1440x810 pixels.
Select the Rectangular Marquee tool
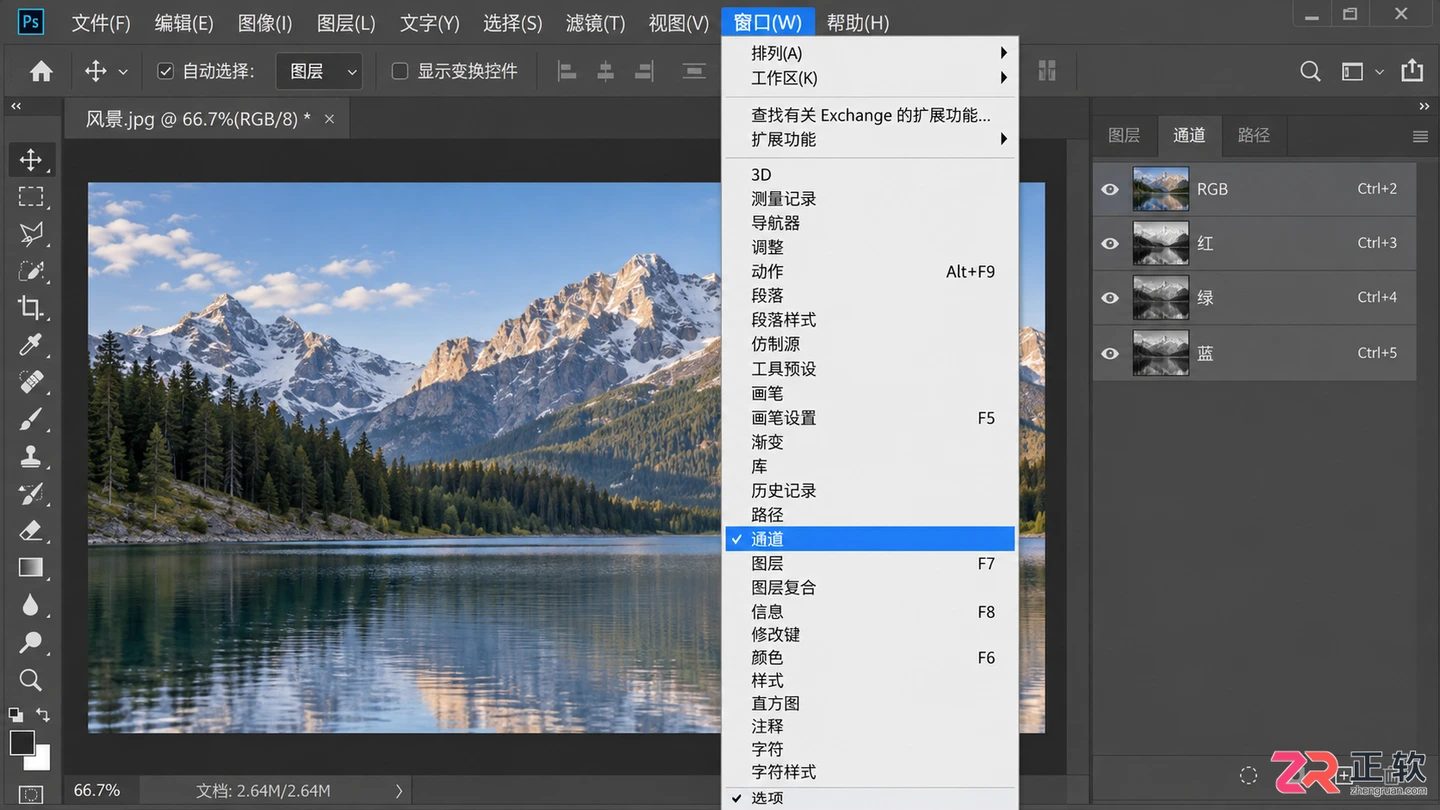pos(31,197)
